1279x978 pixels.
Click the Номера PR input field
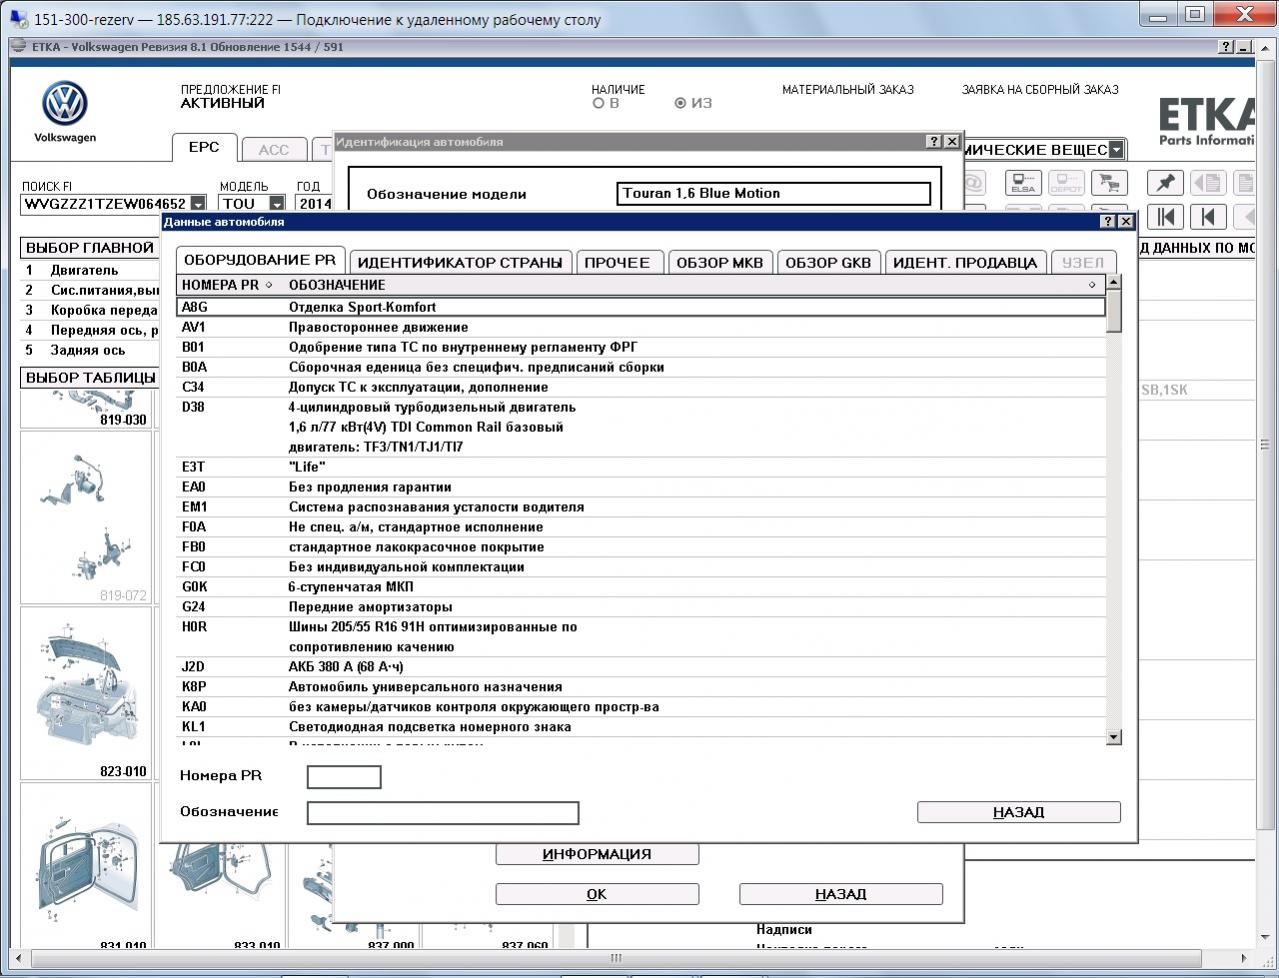pos(344,777)
